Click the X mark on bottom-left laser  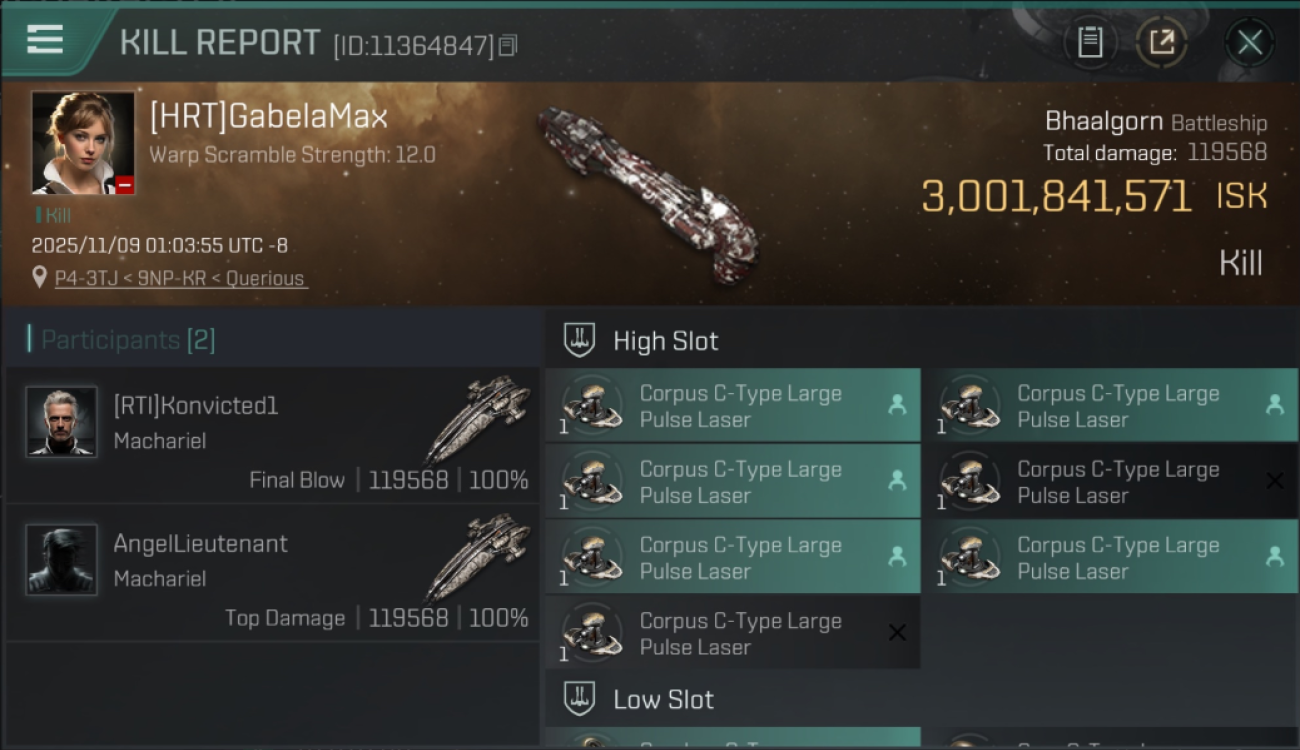[x=897, y=633]
